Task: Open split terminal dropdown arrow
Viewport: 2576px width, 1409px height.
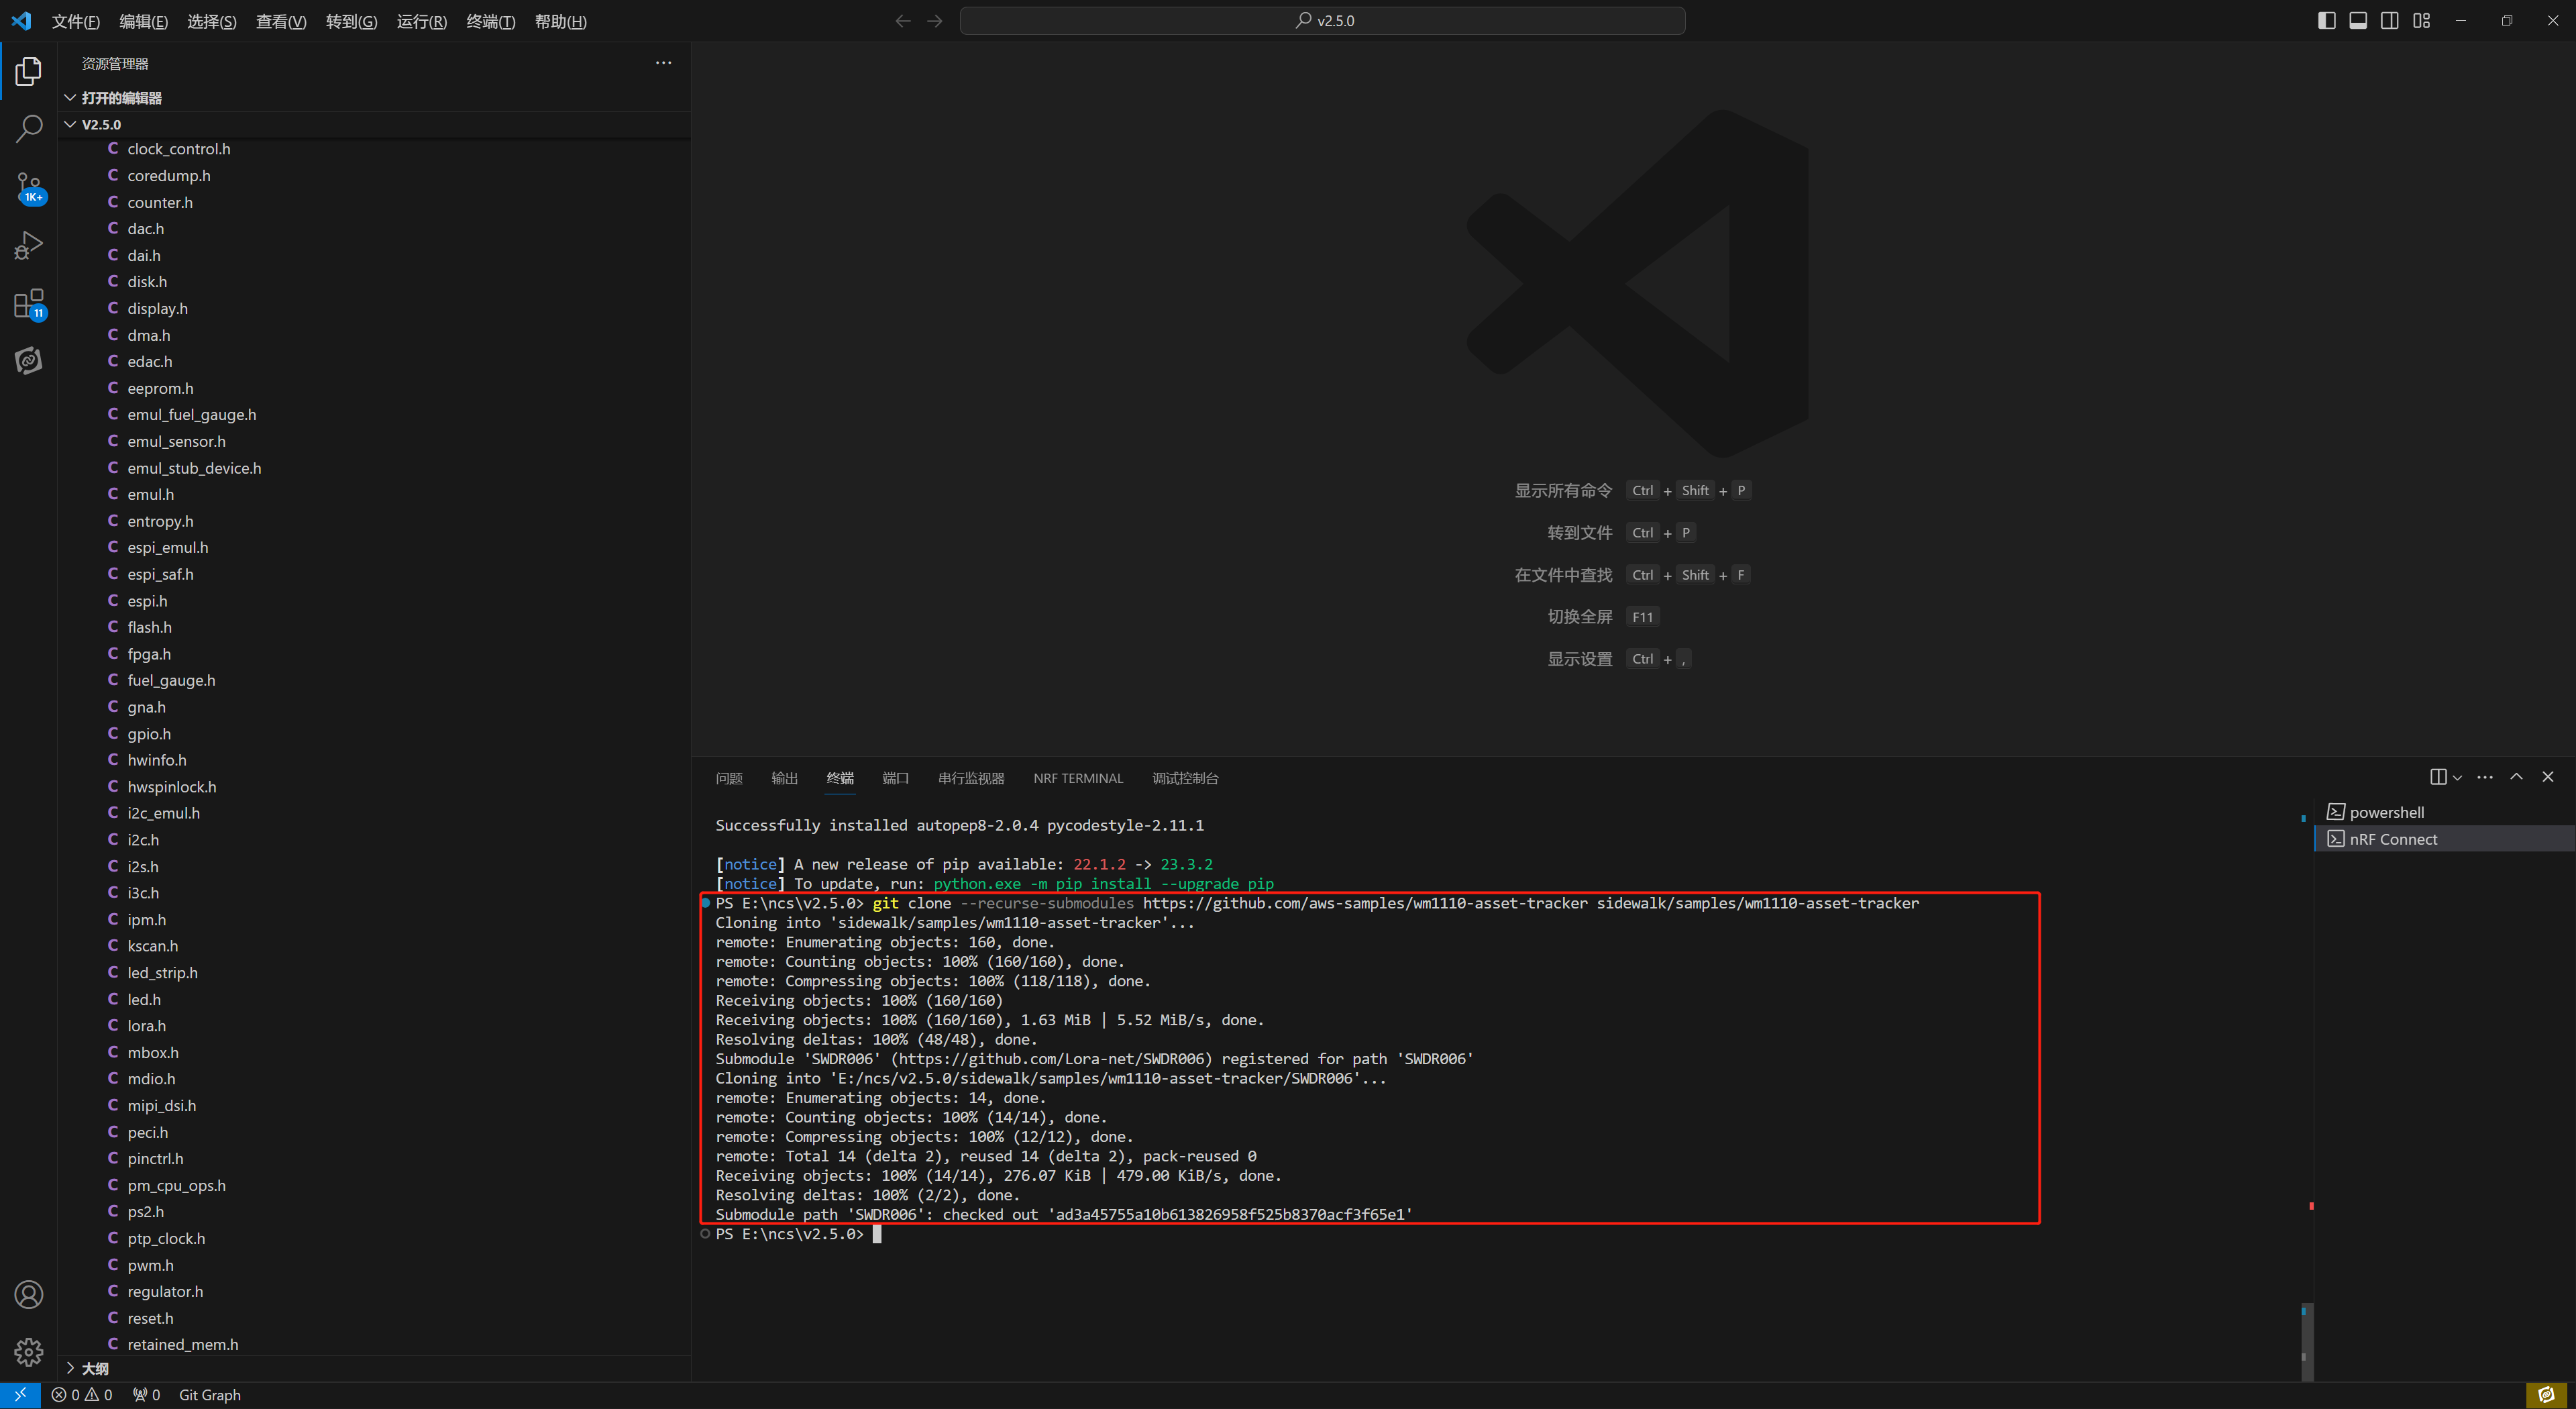Action: click(2457, 778)
